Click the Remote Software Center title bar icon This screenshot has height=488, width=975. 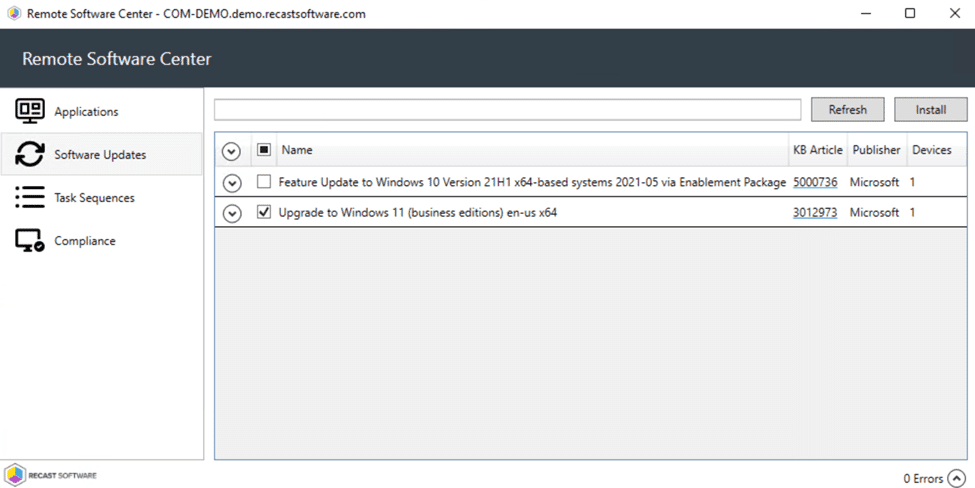click(14, 14)
